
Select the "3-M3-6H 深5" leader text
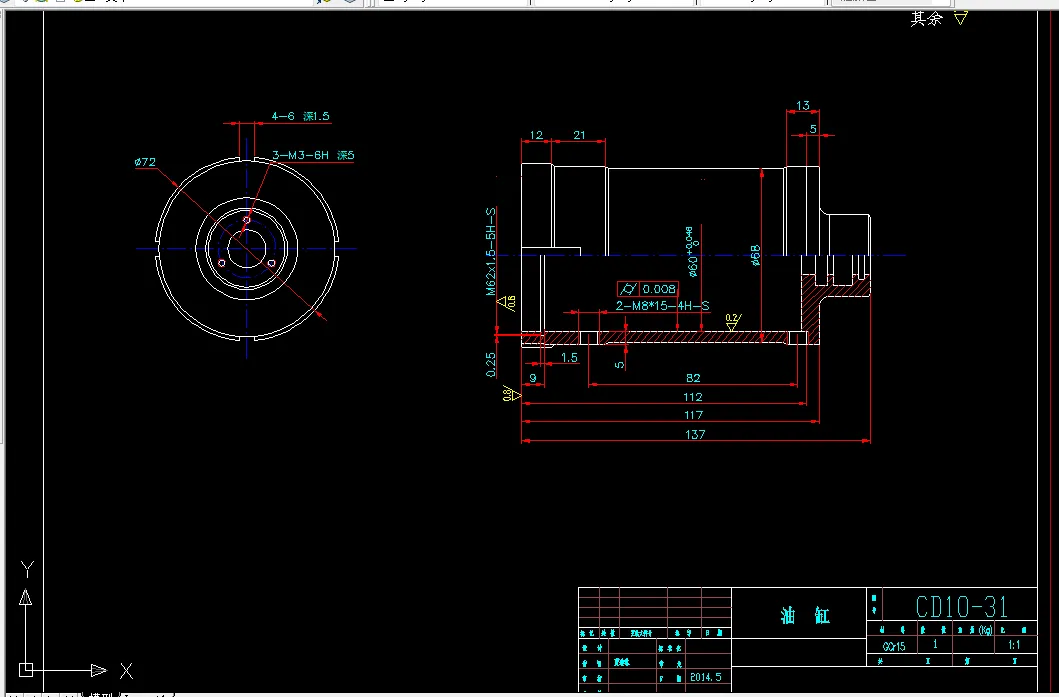point(313,155)
